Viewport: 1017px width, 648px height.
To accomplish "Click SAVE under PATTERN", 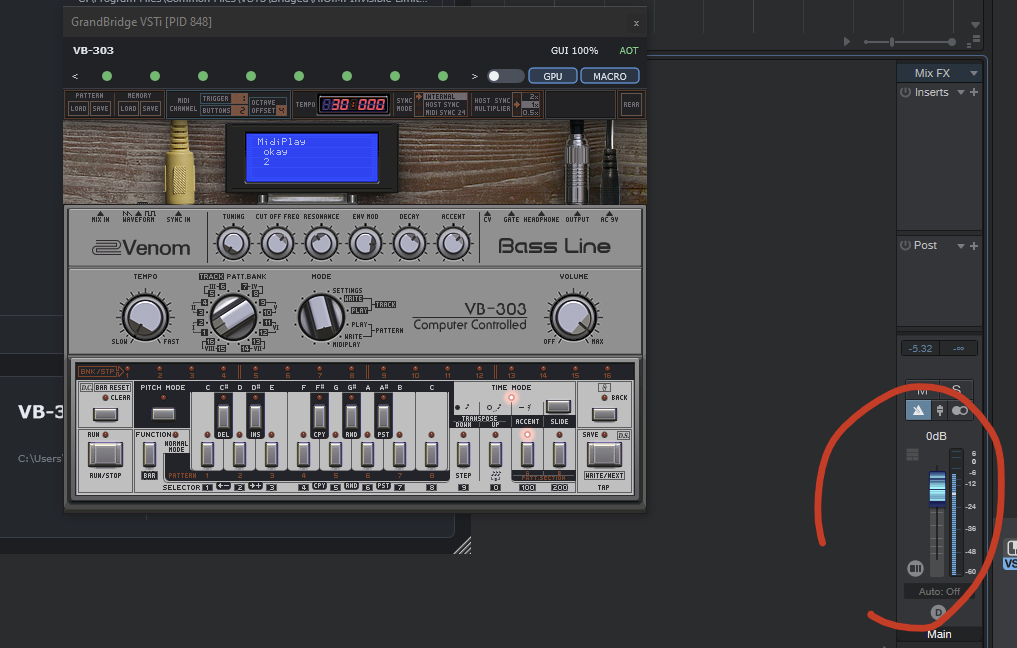I will click(x=100, y=109).
